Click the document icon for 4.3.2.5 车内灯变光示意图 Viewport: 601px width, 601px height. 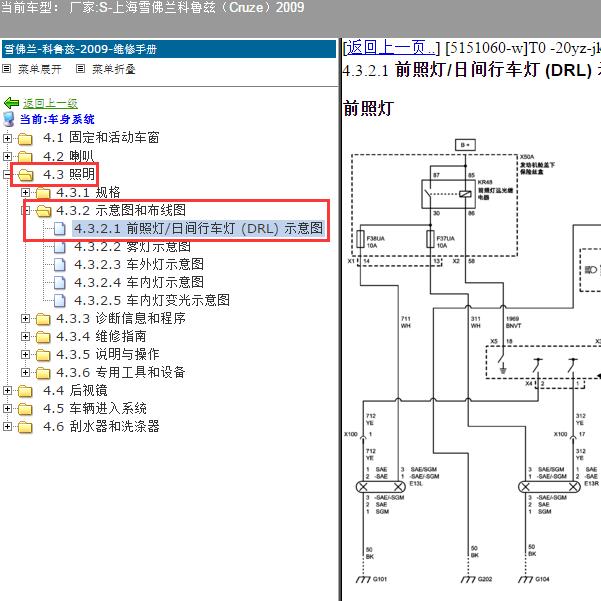click(59, 300)
